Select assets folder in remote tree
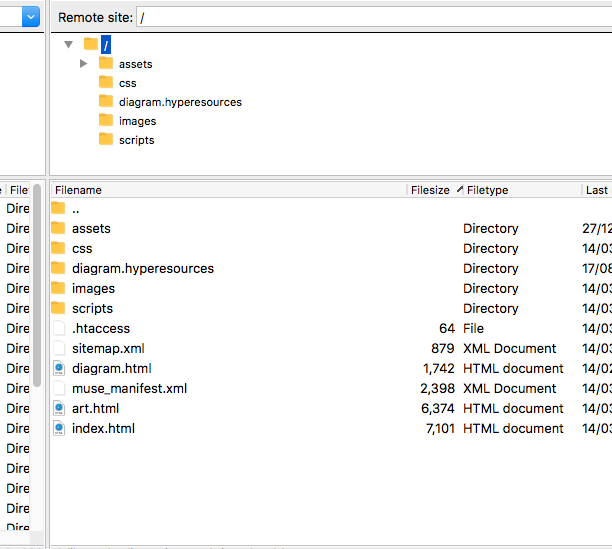Screen dimensions: 612x549 point(135,64)
